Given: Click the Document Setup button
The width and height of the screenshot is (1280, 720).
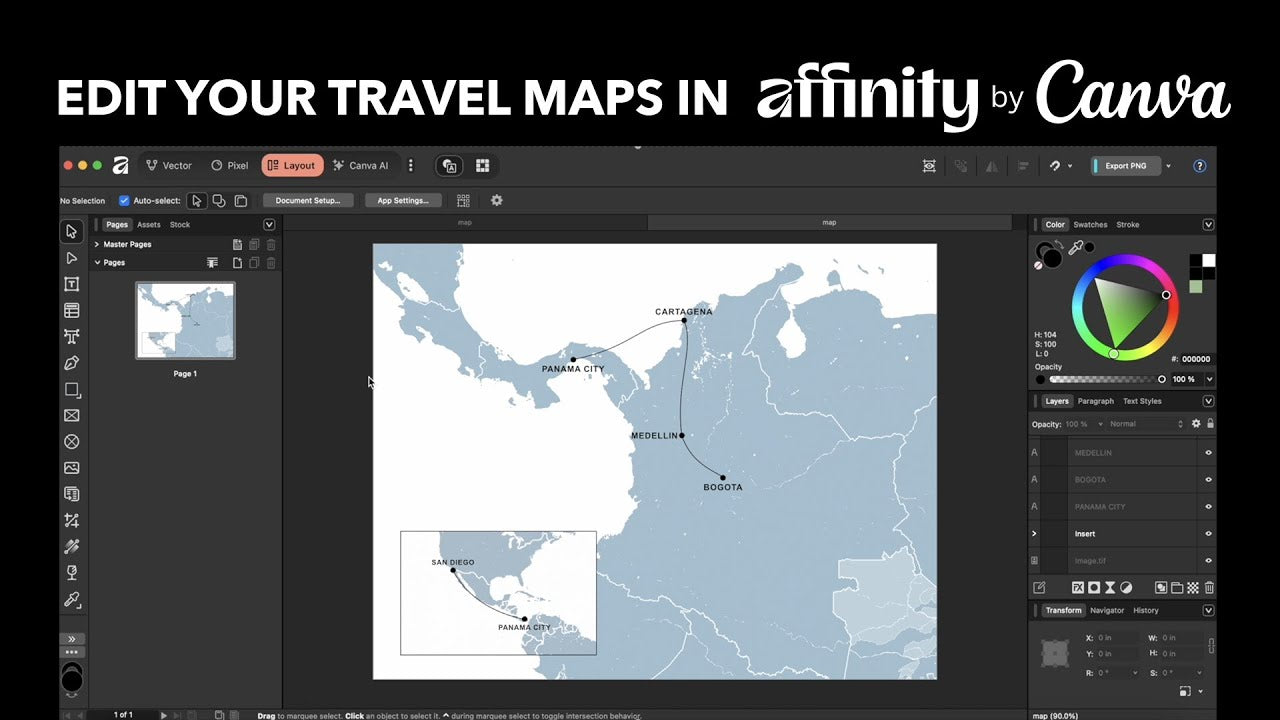Looking at the screenshot, I should [308, 201].
